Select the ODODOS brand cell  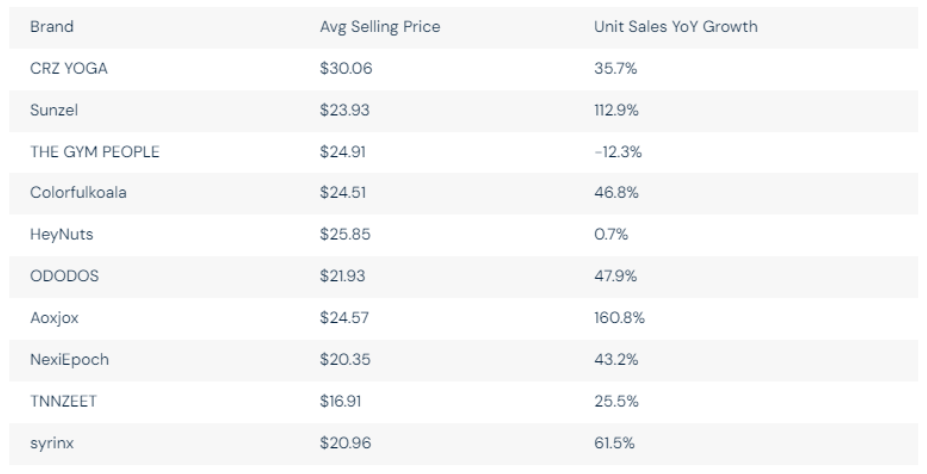[x=64, y=277]
